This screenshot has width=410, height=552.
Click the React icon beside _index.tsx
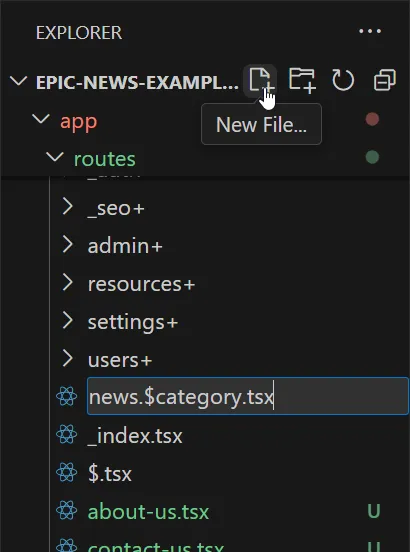67,435
